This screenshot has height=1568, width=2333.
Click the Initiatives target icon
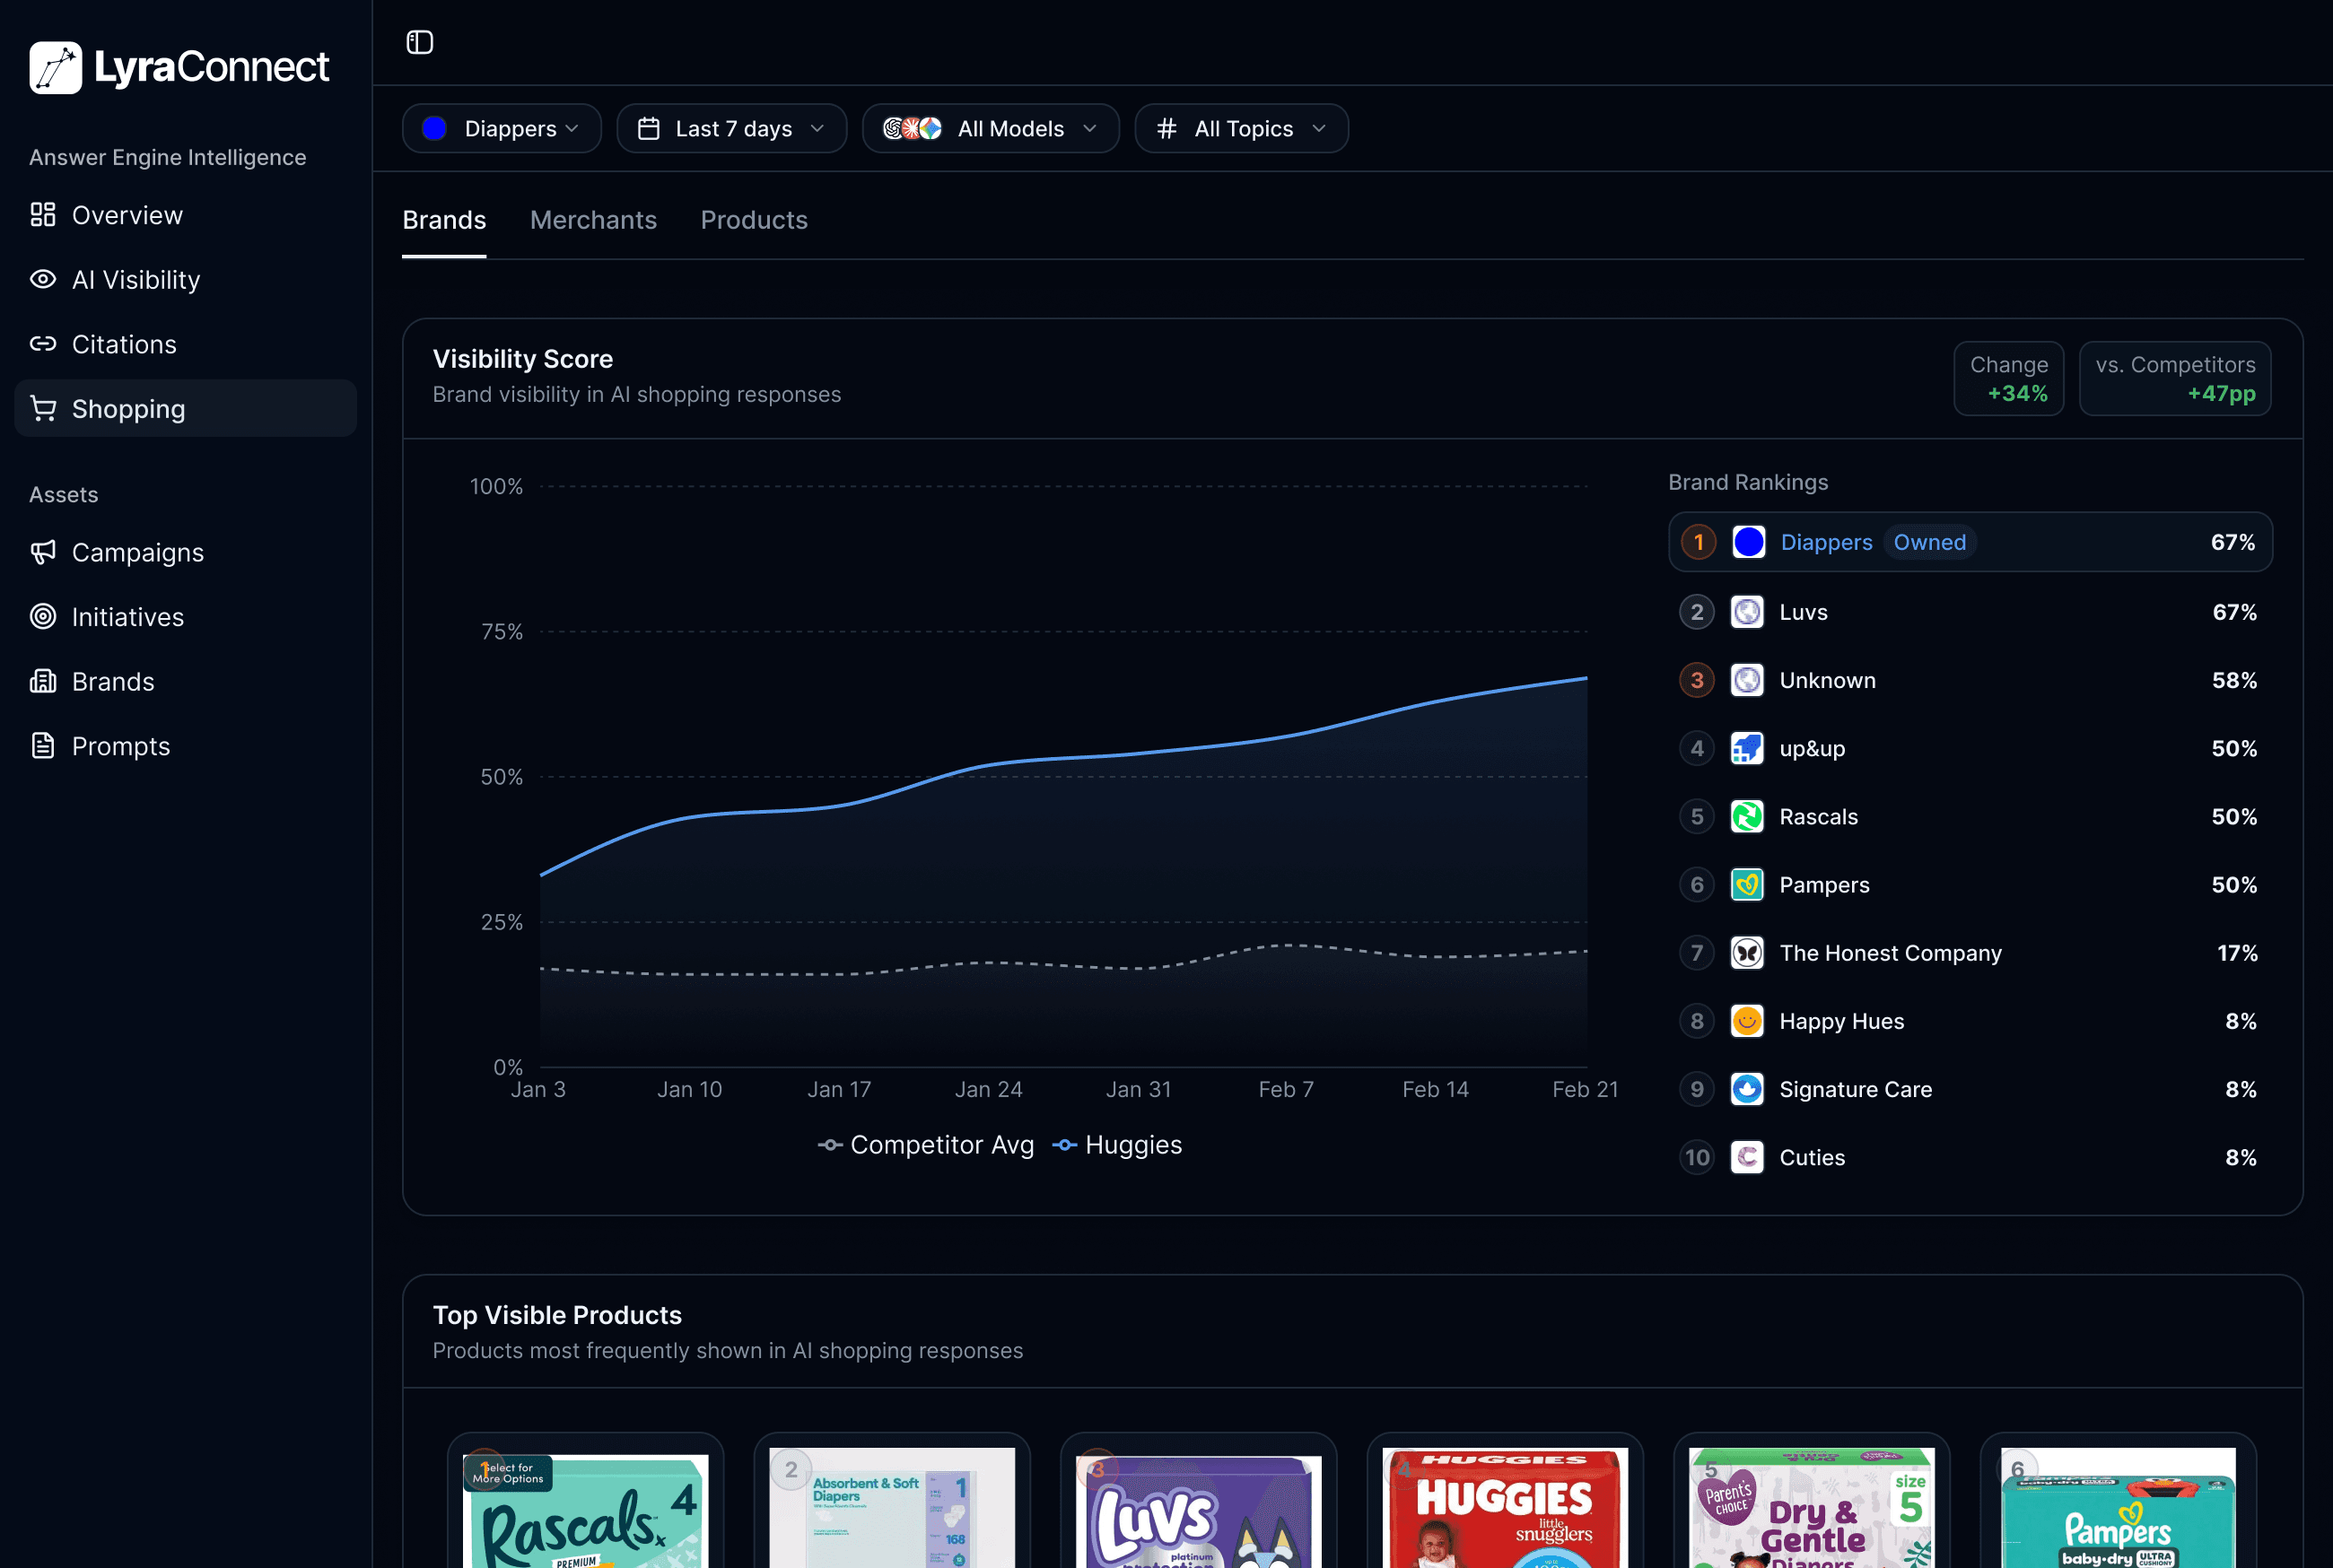coord(43,617)
